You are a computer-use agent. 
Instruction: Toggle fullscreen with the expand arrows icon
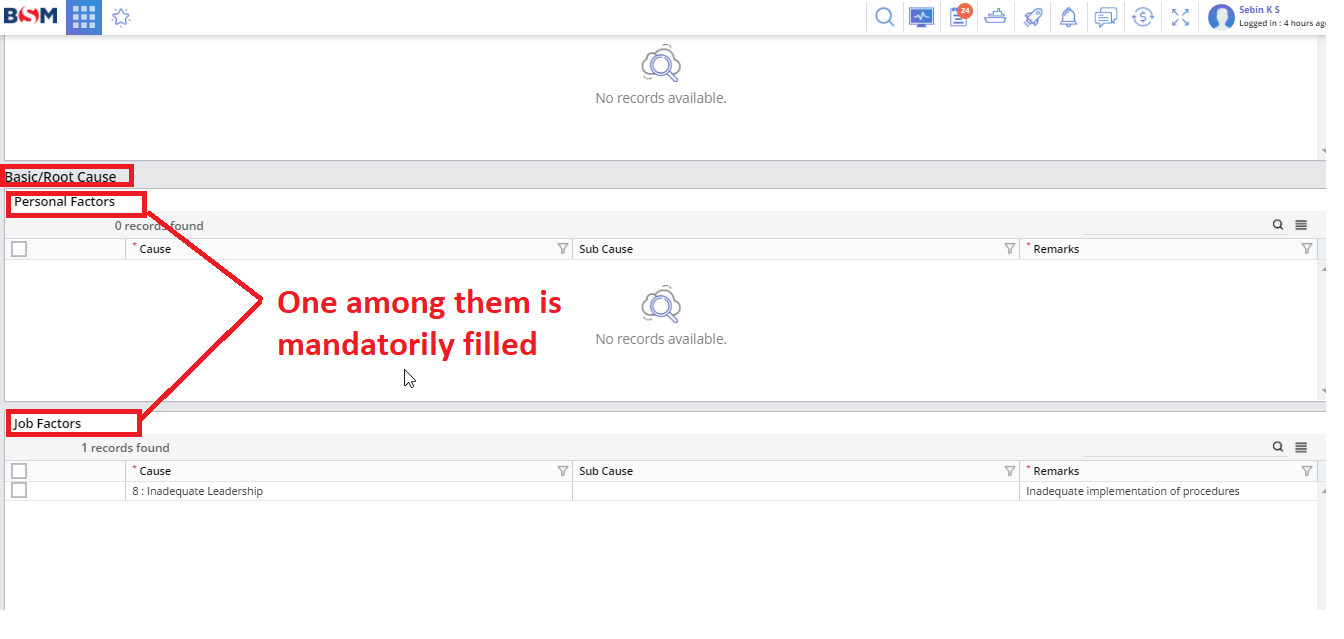tap(1180, 17)
